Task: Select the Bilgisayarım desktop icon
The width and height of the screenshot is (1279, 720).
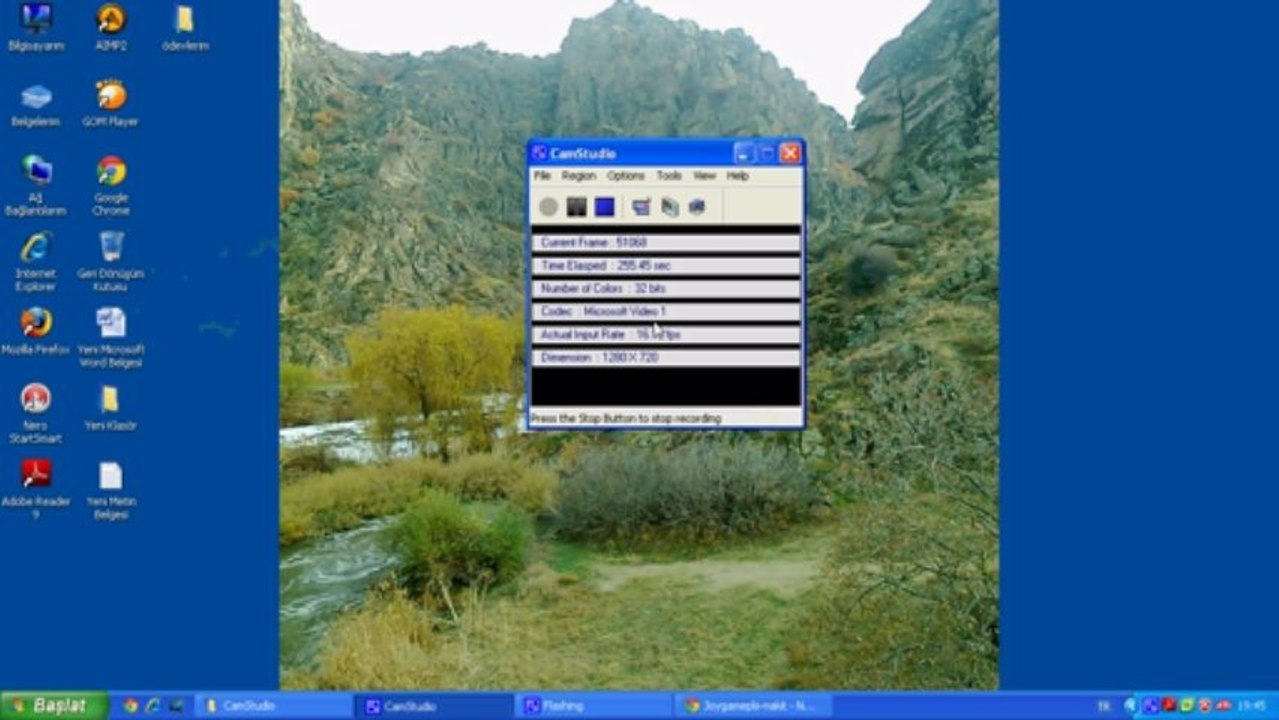Action: click(x=36, y=27)
